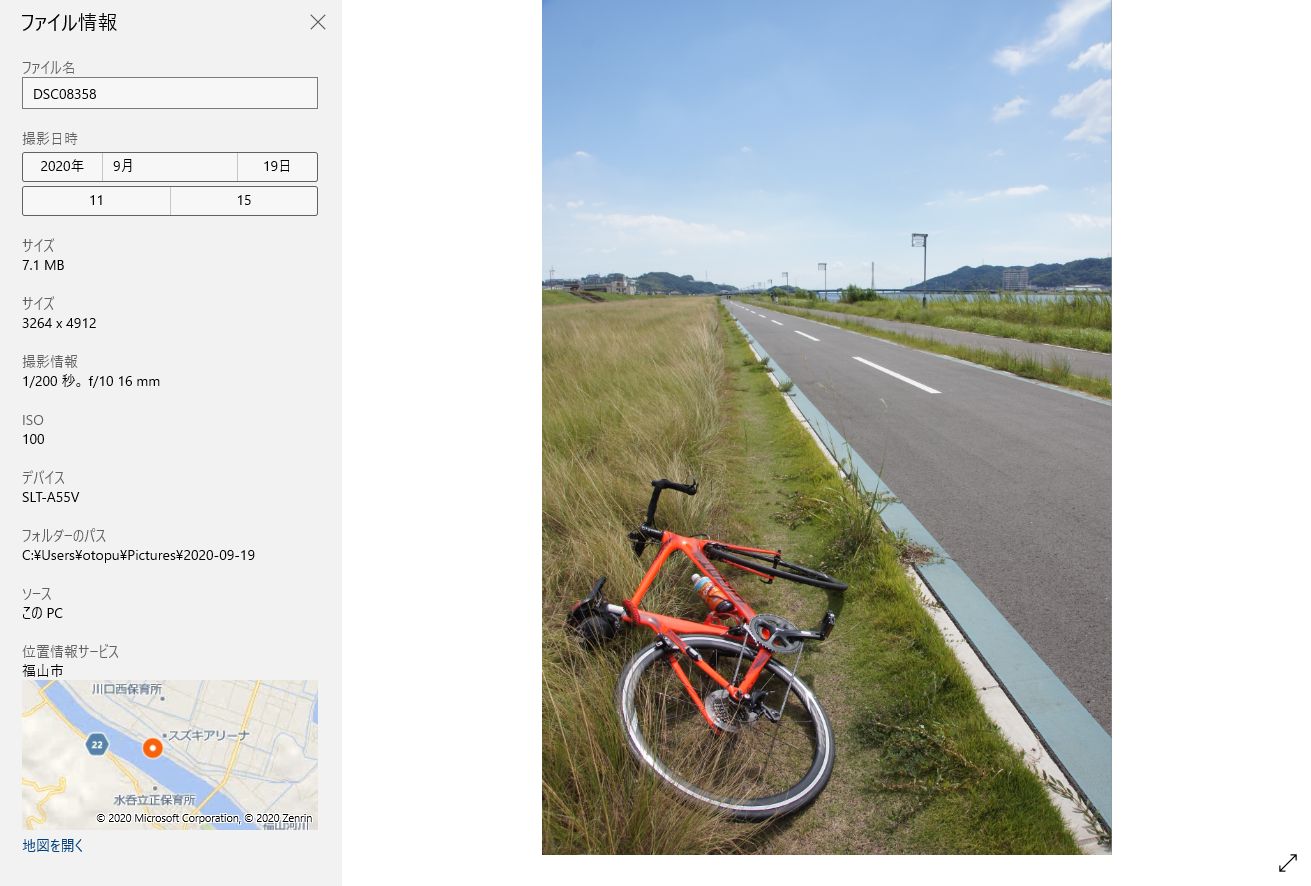Open the map via 地図を開く link

53,846
